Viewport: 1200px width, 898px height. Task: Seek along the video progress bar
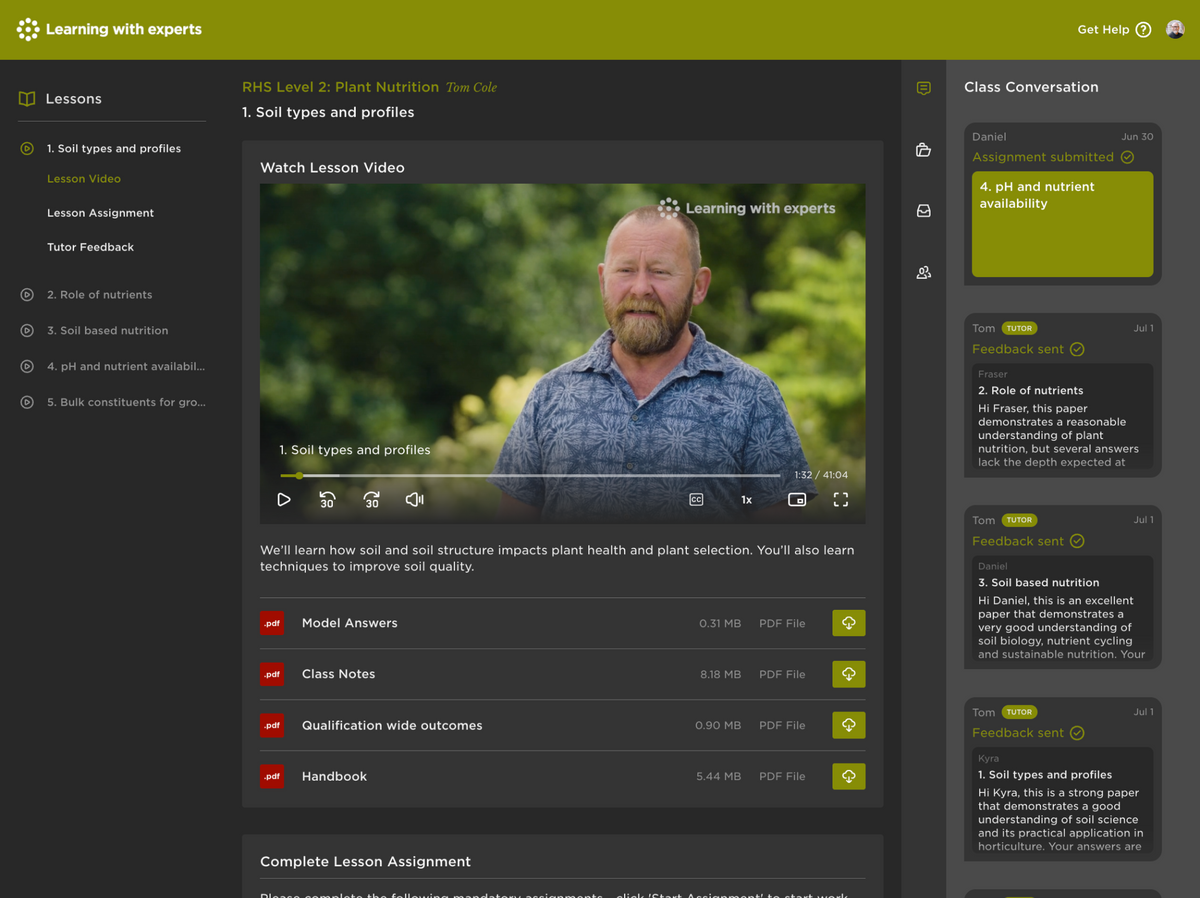tap(530, 475)
